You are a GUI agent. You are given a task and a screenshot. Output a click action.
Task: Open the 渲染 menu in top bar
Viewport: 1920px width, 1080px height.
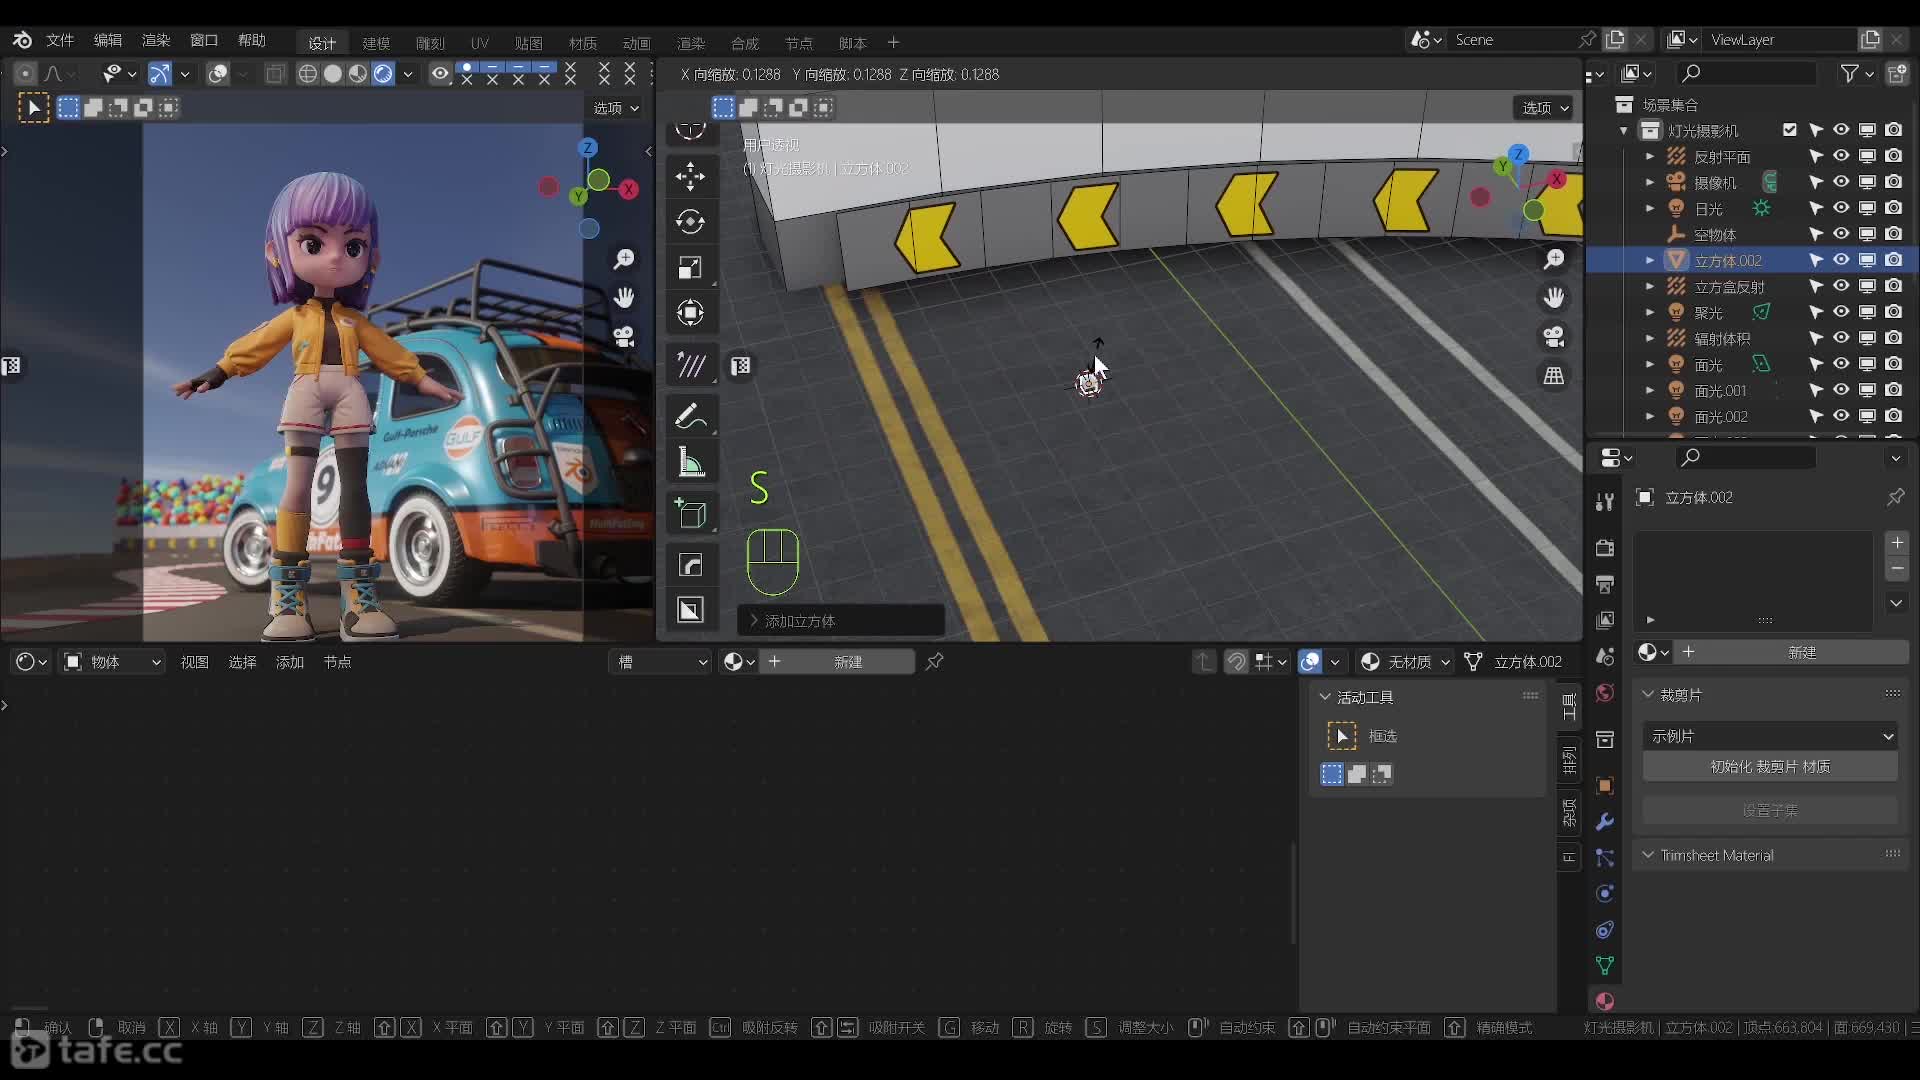tap(156, 40)
